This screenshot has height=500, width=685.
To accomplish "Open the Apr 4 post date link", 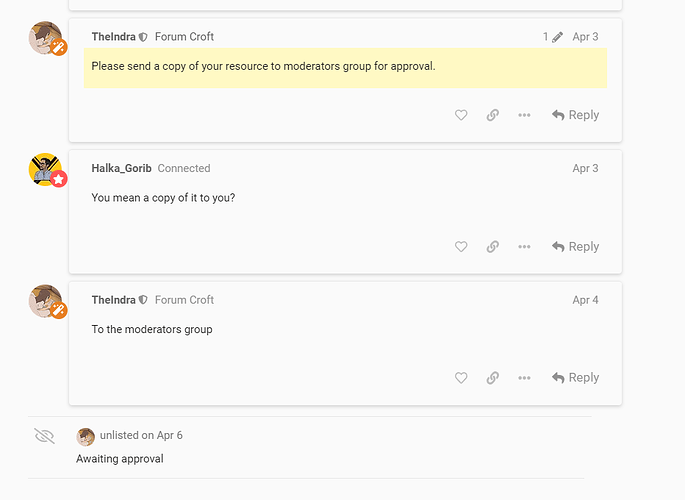I will [585, 300].
